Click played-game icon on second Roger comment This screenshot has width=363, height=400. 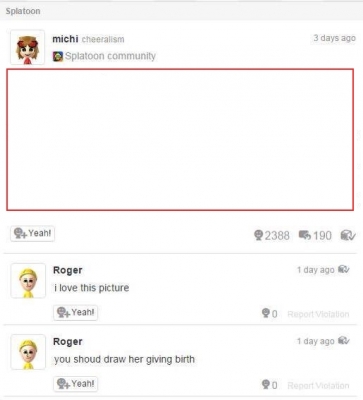344,340
